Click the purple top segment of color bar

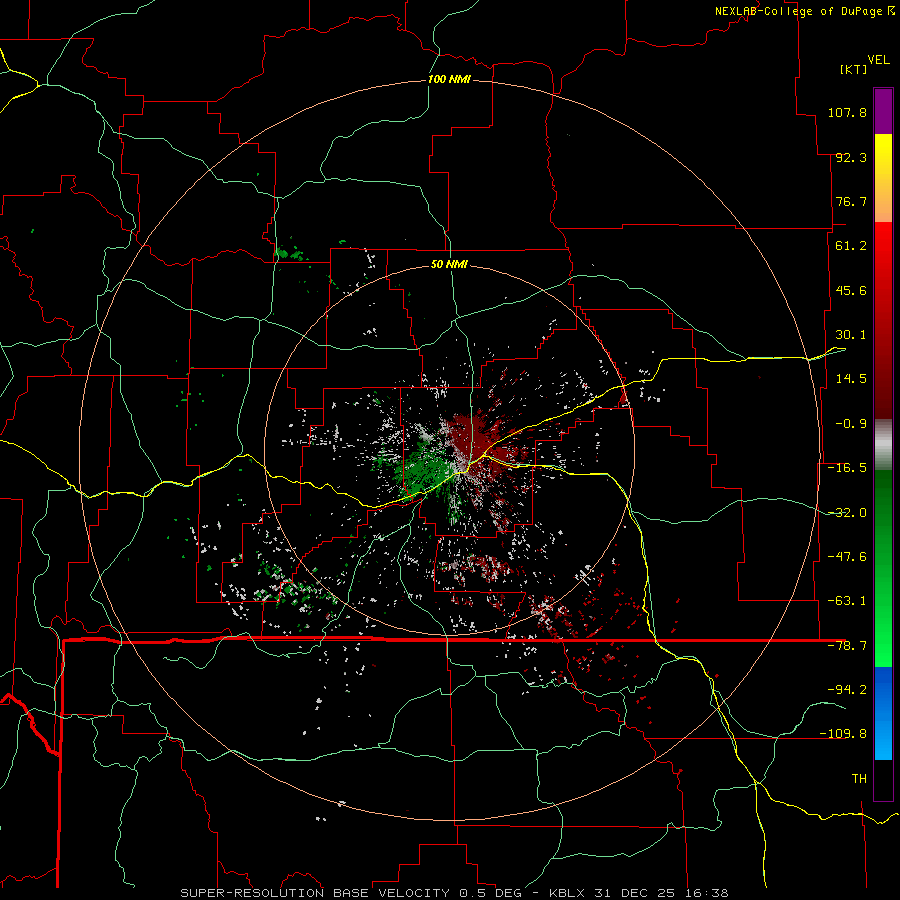point(883,111)
